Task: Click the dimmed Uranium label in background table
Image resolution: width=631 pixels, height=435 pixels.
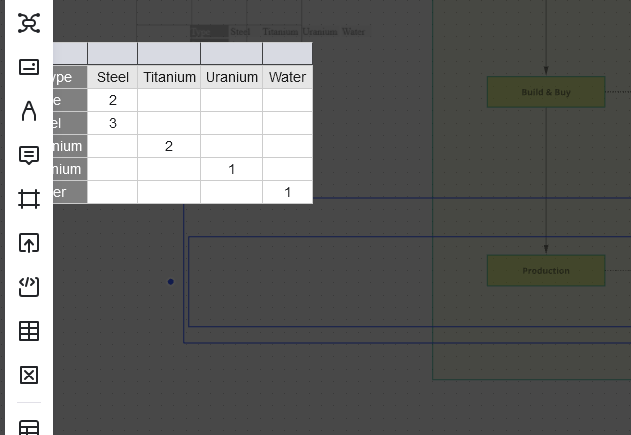Action: pyautogui.click(x=320, y=32)
